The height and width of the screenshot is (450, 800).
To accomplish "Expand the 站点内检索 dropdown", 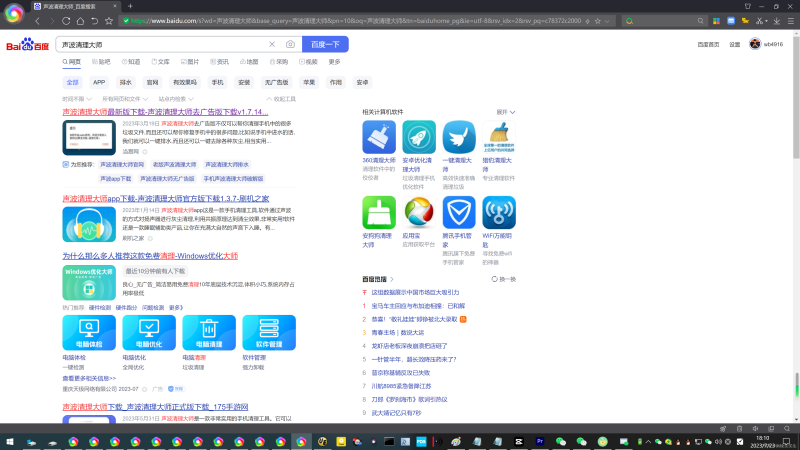I will 176,99.
